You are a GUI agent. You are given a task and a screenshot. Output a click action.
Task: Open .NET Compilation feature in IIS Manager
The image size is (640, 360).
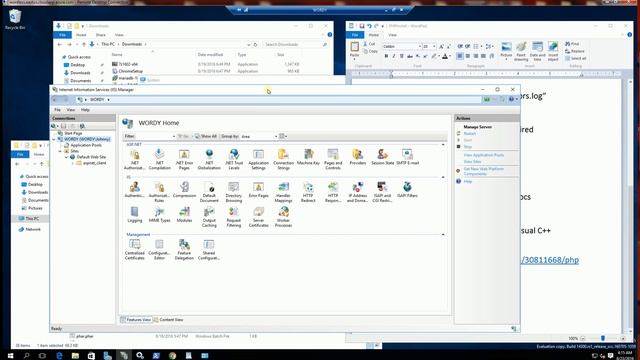[x=160, y=159]
